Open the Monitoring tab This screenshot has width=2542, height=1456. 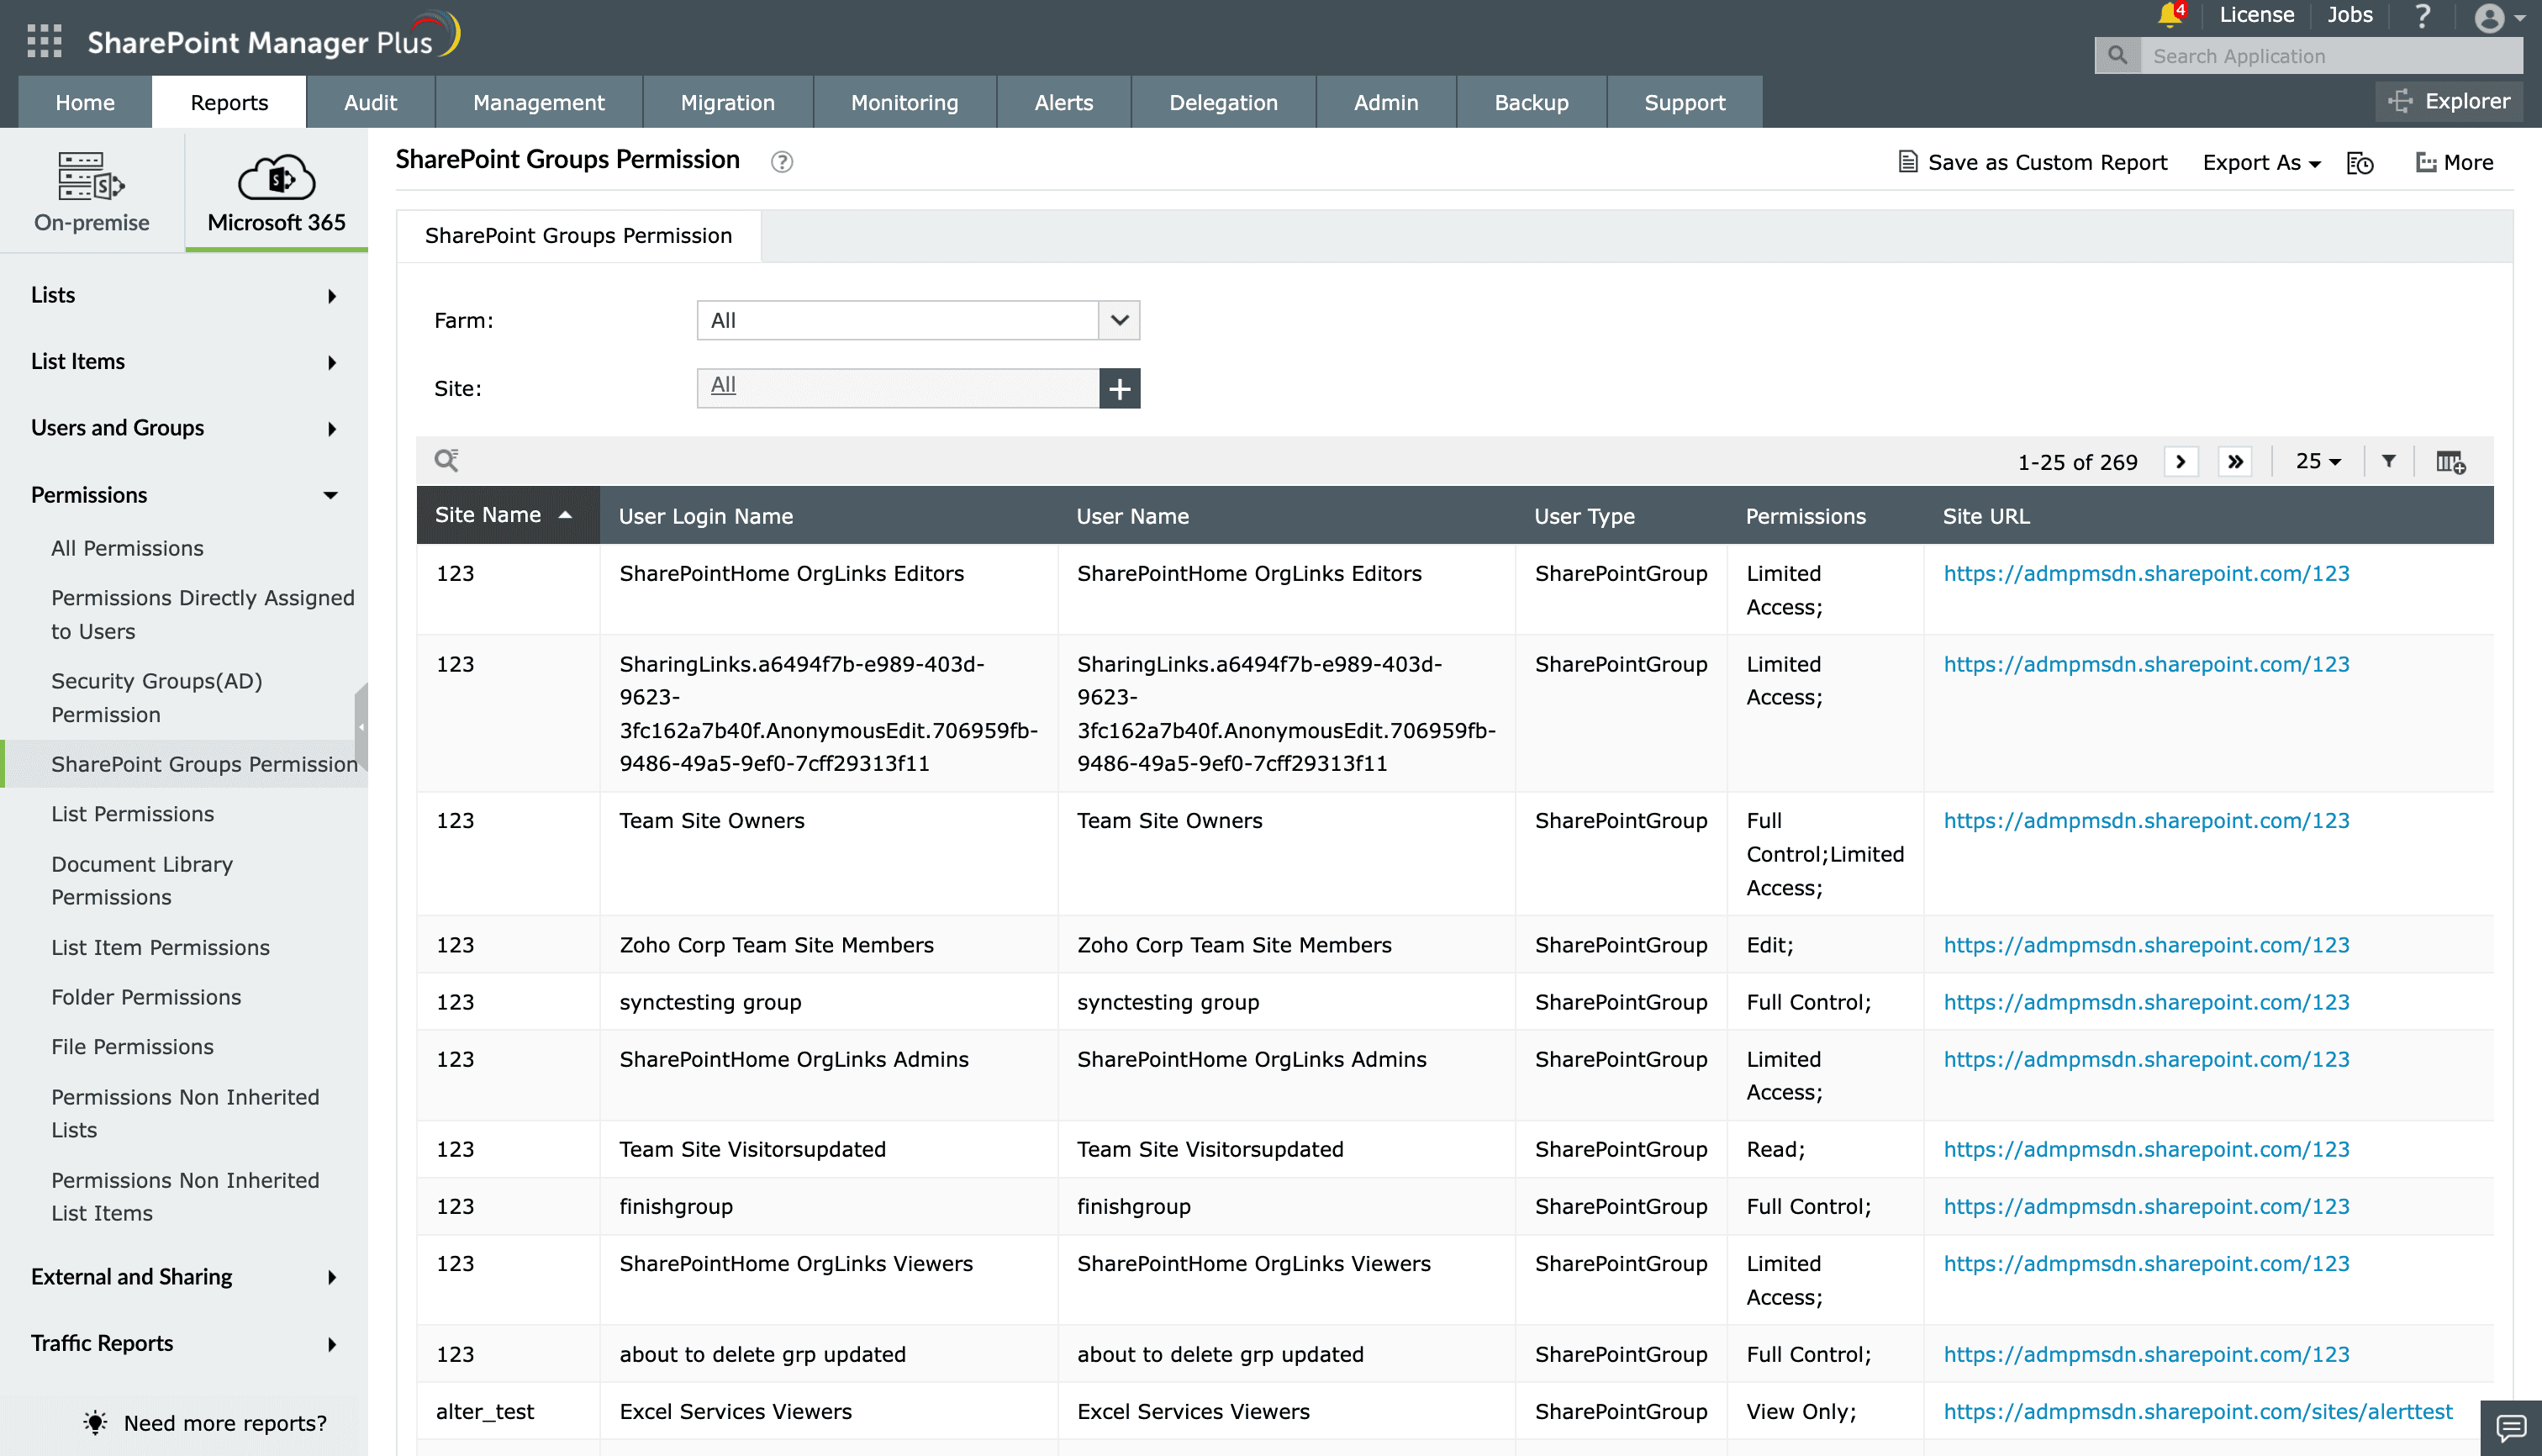click(x=904, y=102)
